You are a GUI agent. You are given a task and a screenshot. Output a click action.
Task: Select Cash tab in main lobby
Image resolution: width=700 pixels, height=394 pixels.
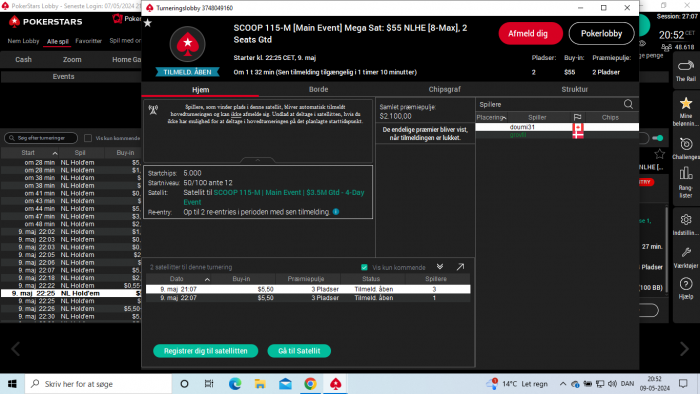[x=23, y=59]
